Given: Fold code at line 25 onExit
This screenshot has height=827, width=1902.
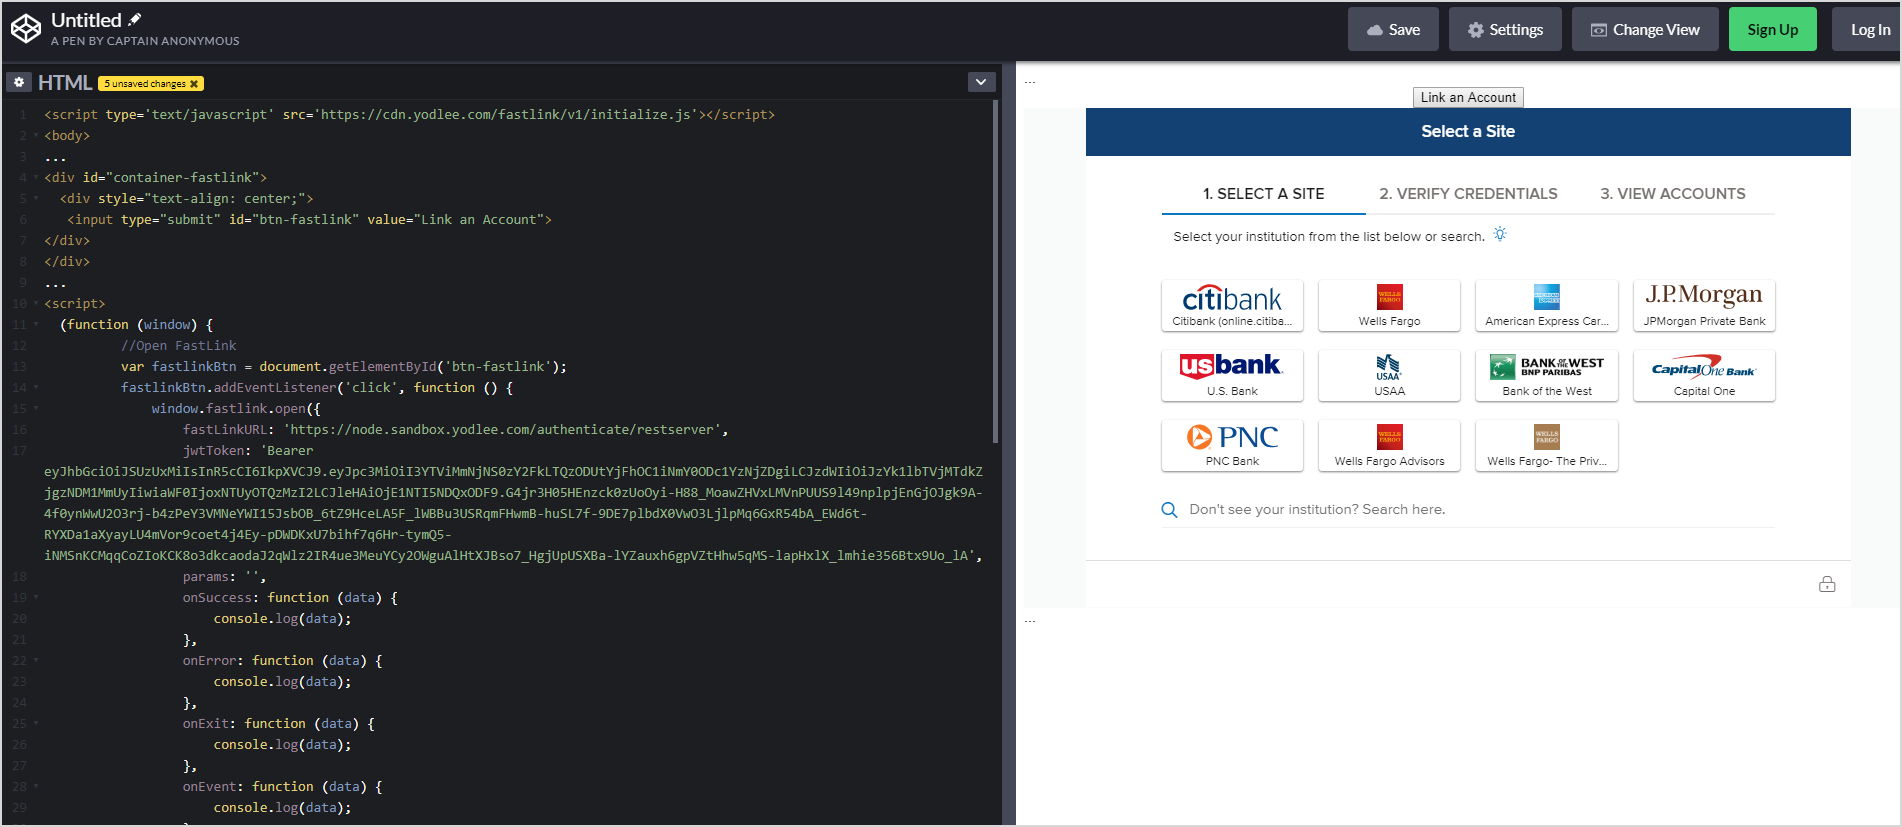Looking at the screenshot, I should (36, 723).
